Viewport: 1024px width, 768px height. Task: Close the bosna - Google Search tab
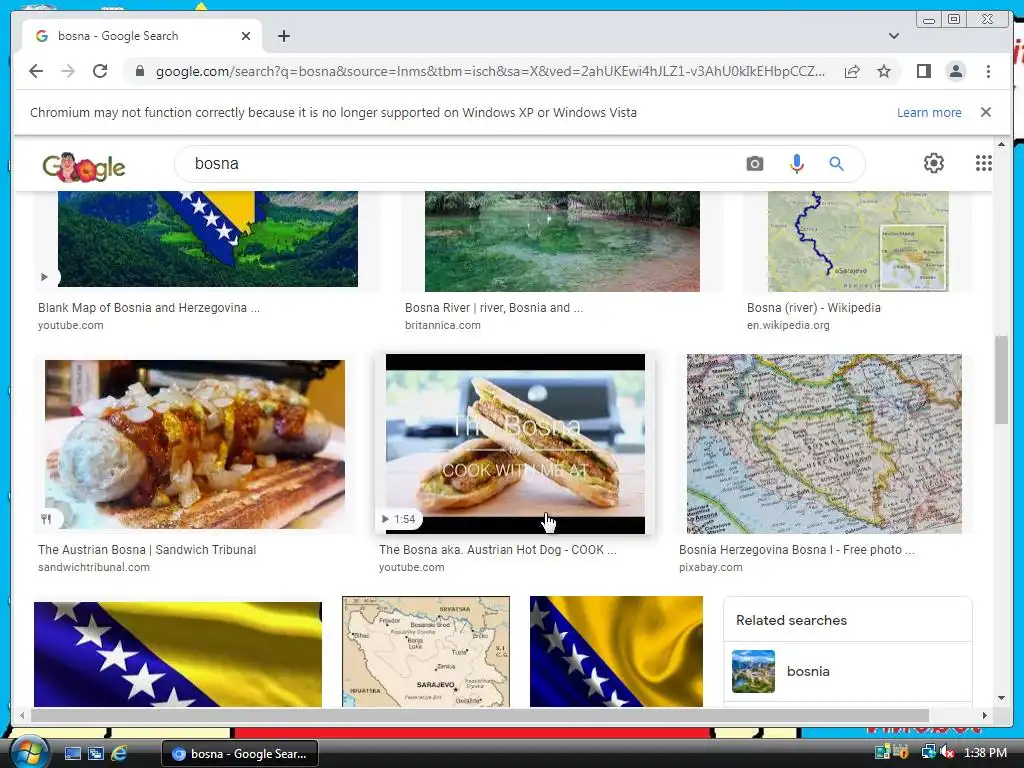(246, 36)
